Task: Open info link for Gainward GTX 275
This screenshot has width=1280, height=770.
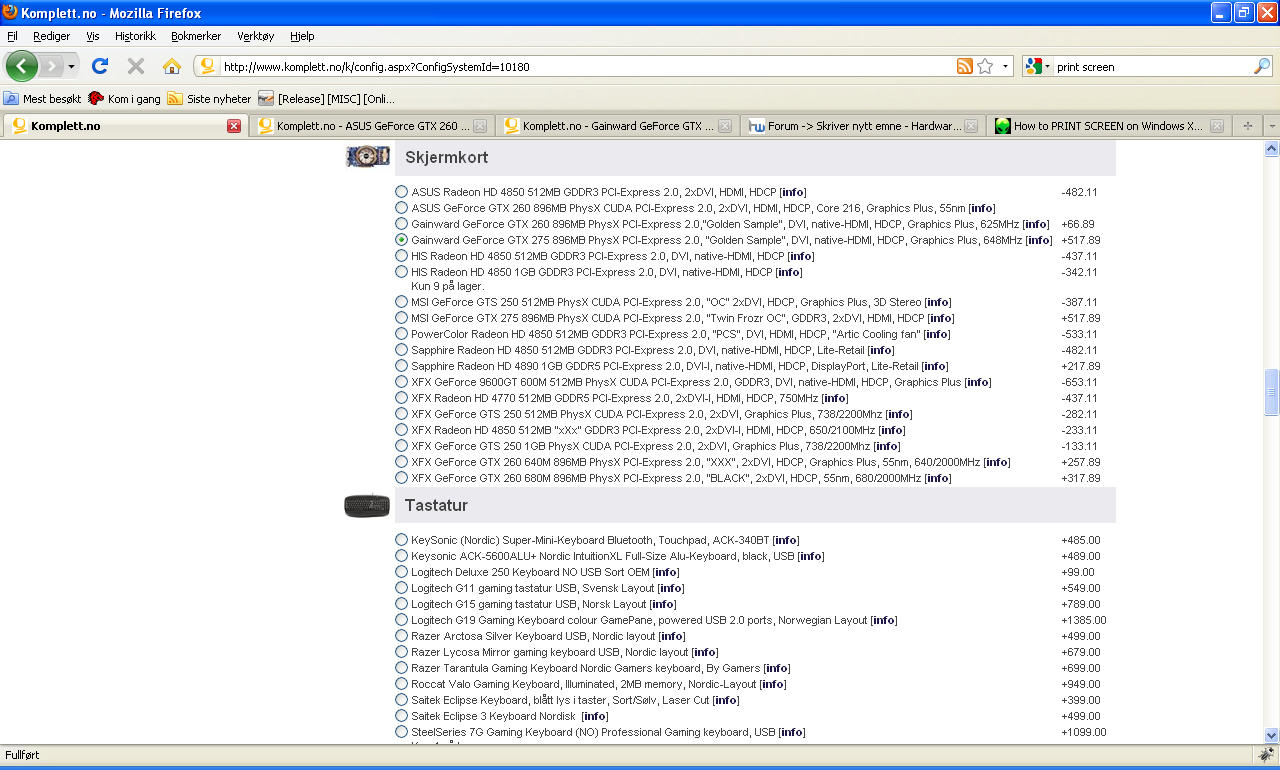Action: click(x=1039, y=240)
